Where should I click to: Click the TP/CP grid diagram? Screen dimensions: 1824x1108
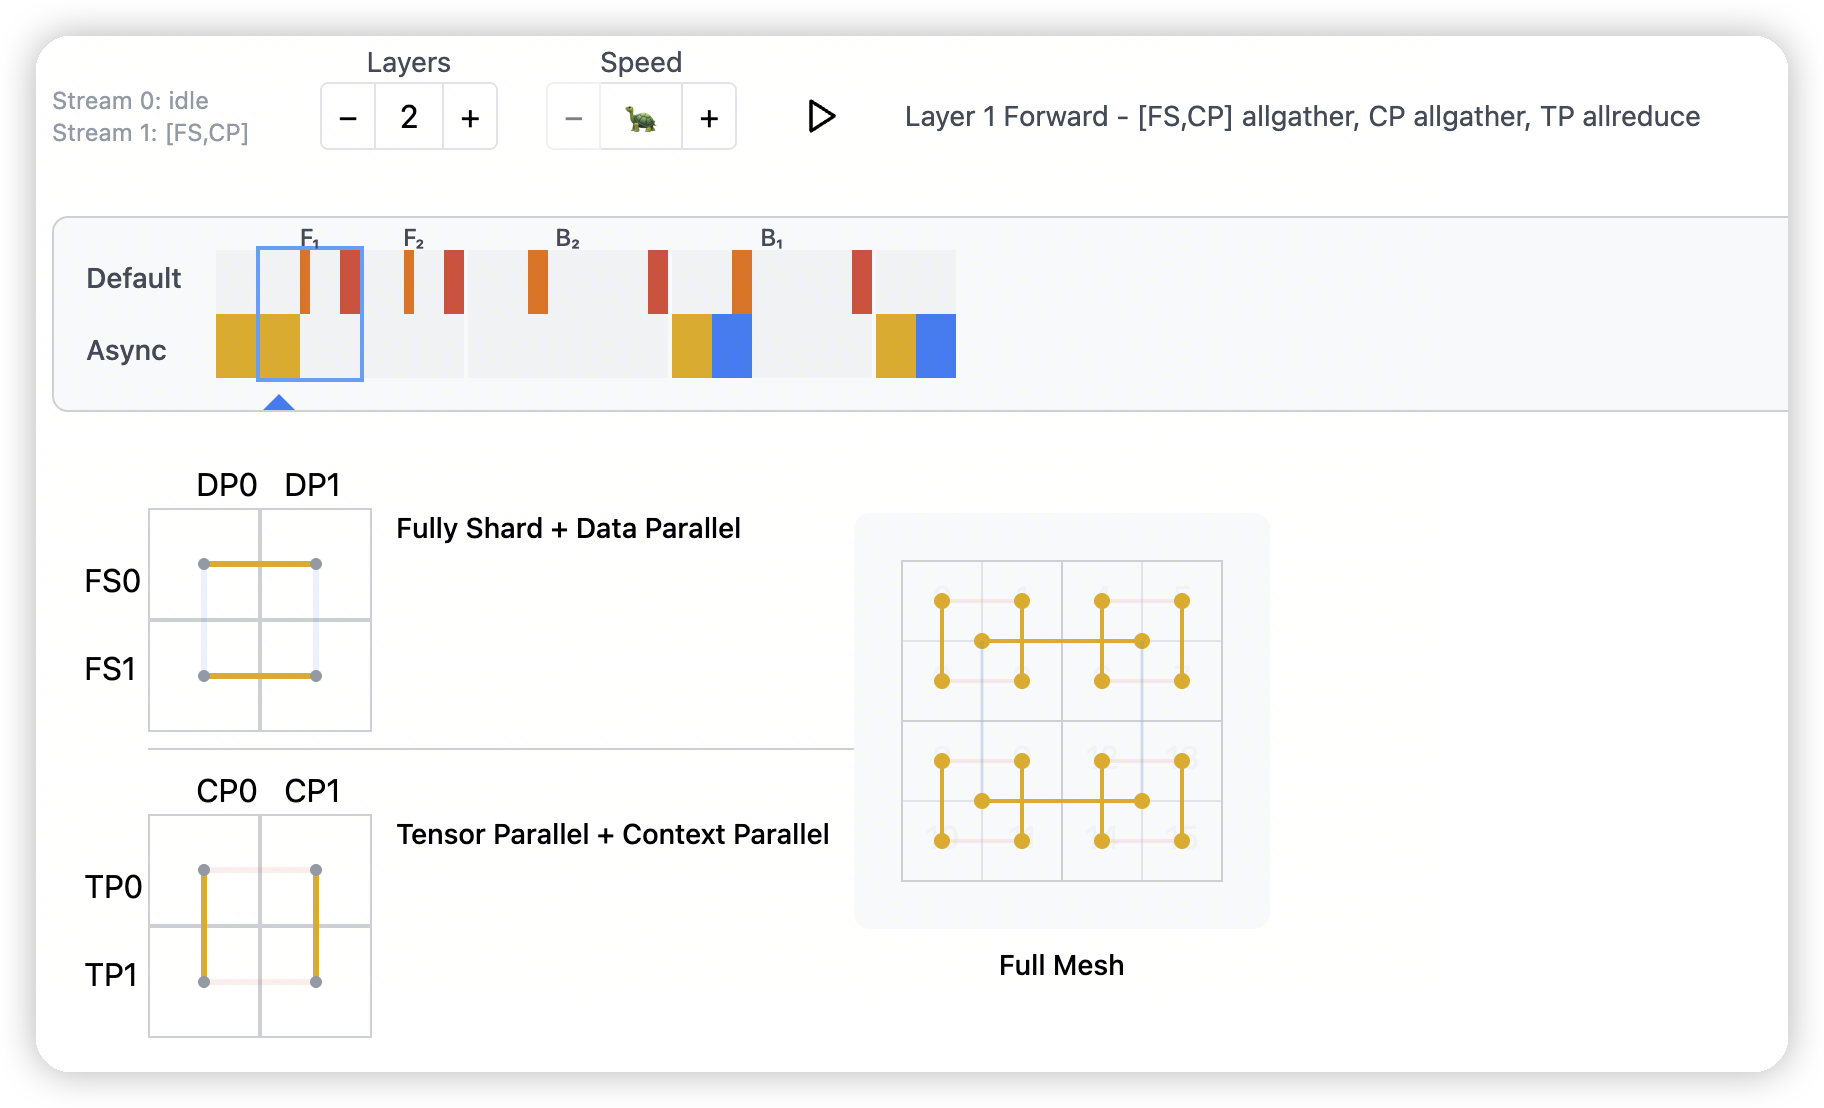(260, 926)
